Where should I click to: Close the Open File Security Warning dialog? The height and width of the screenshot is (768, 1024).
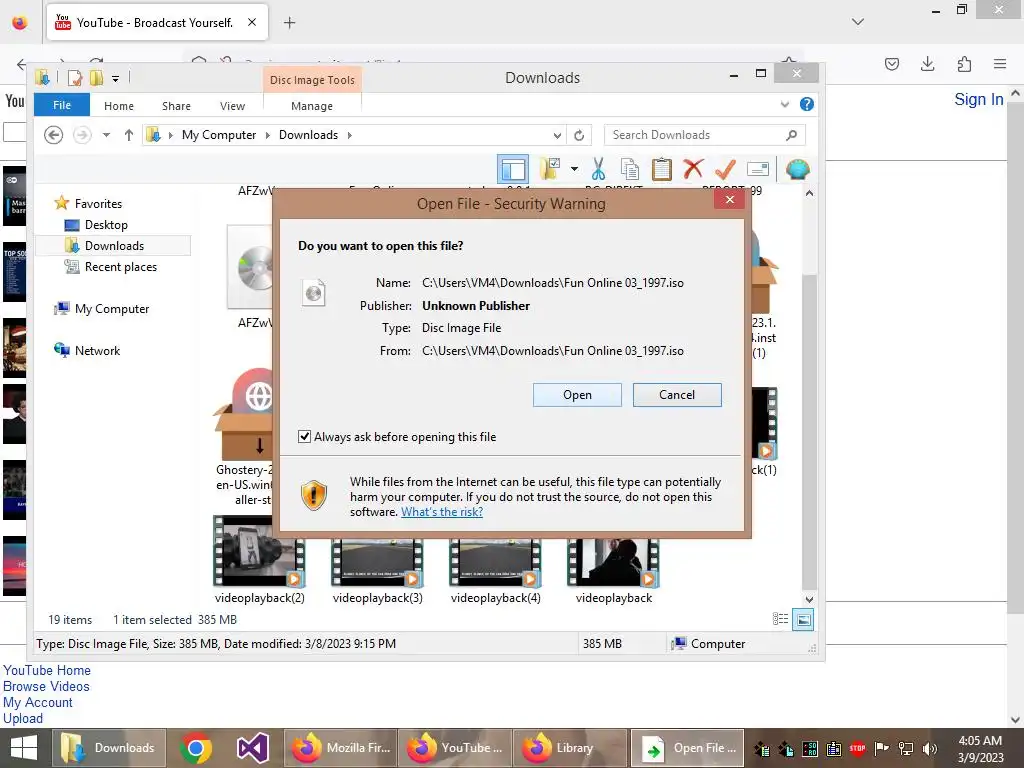click(729, 200)
